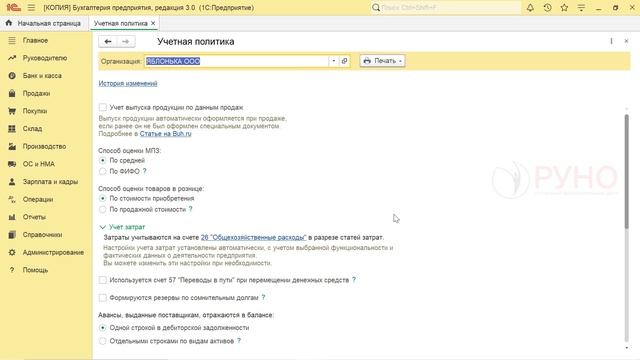Image resolution: width=640 pixels, height=360 pixels.
Task: Click the form's vertical scrollbar thumb
Action: (627, 171)
